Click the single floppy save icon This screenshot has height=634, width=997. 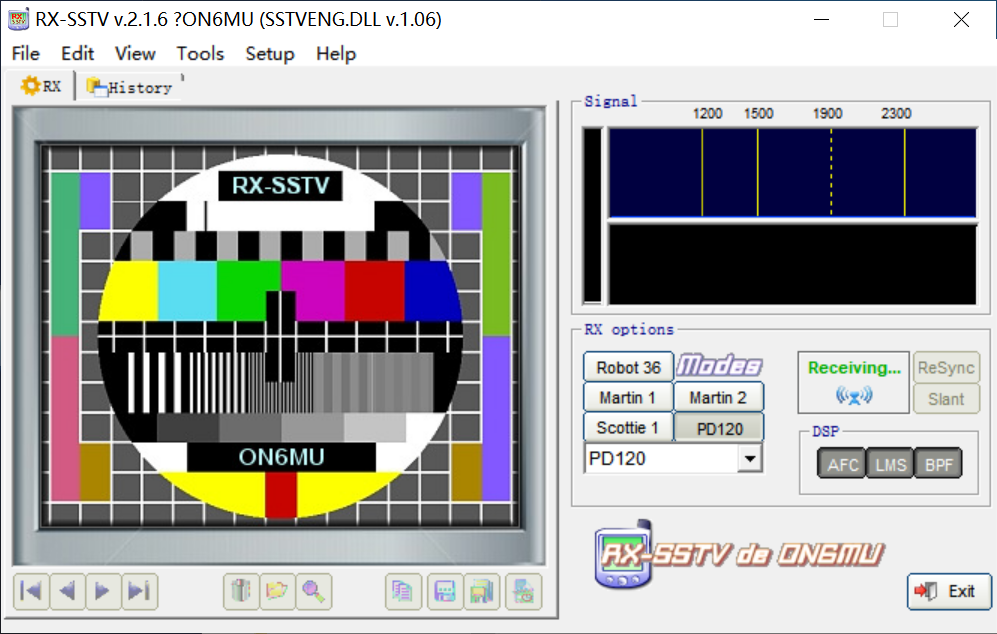[x=445, y=591]
